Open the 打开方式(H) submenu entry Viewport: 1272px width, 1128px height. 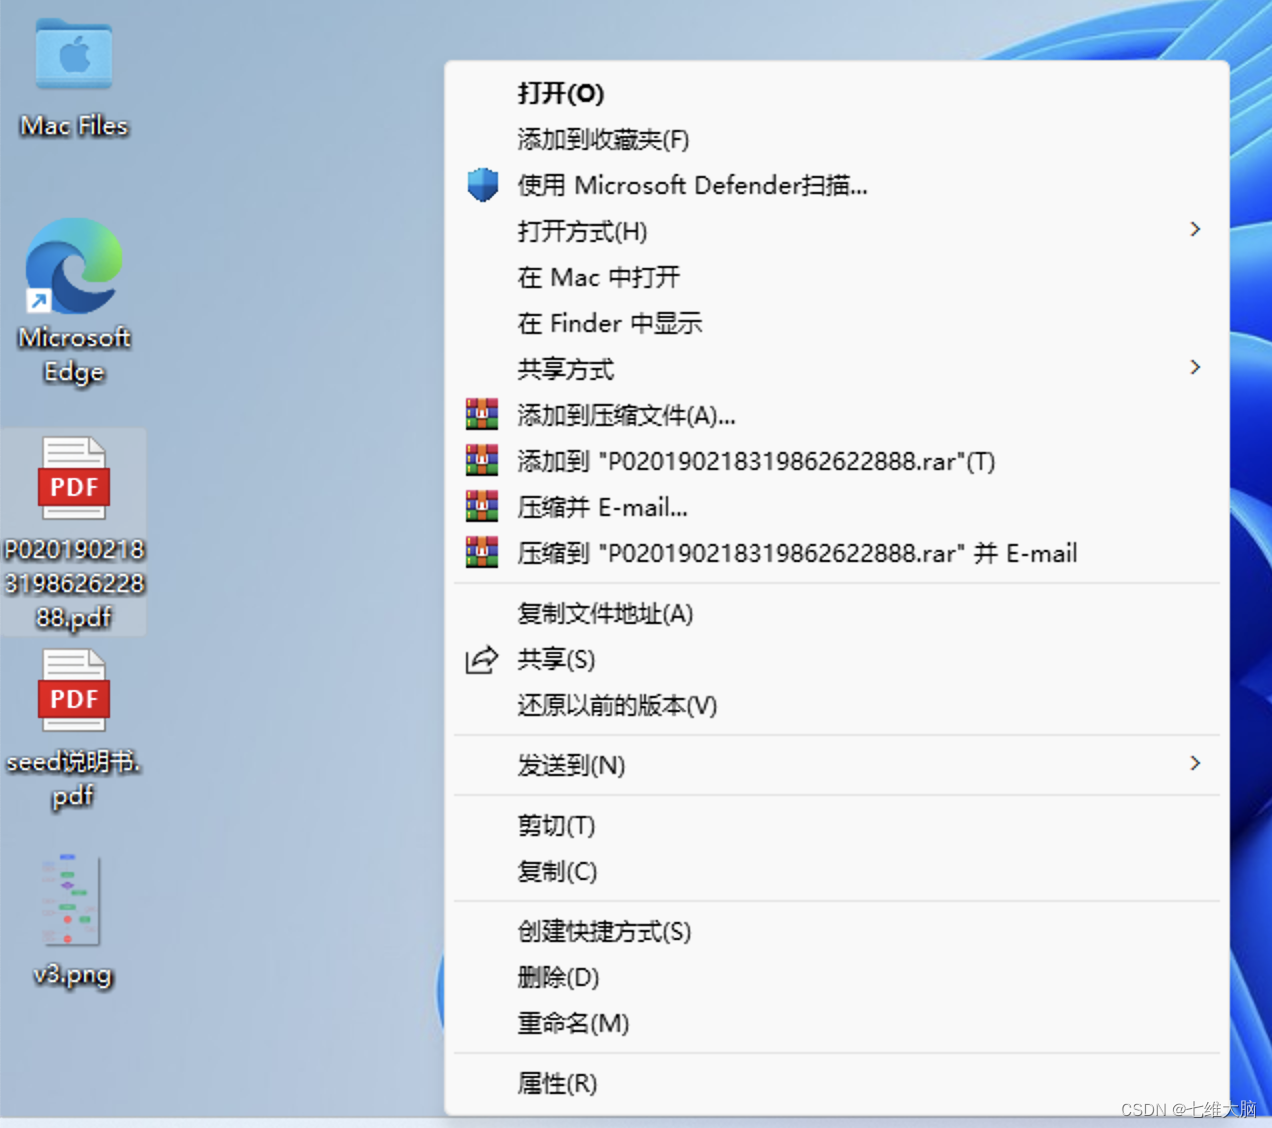click(837, 231)
